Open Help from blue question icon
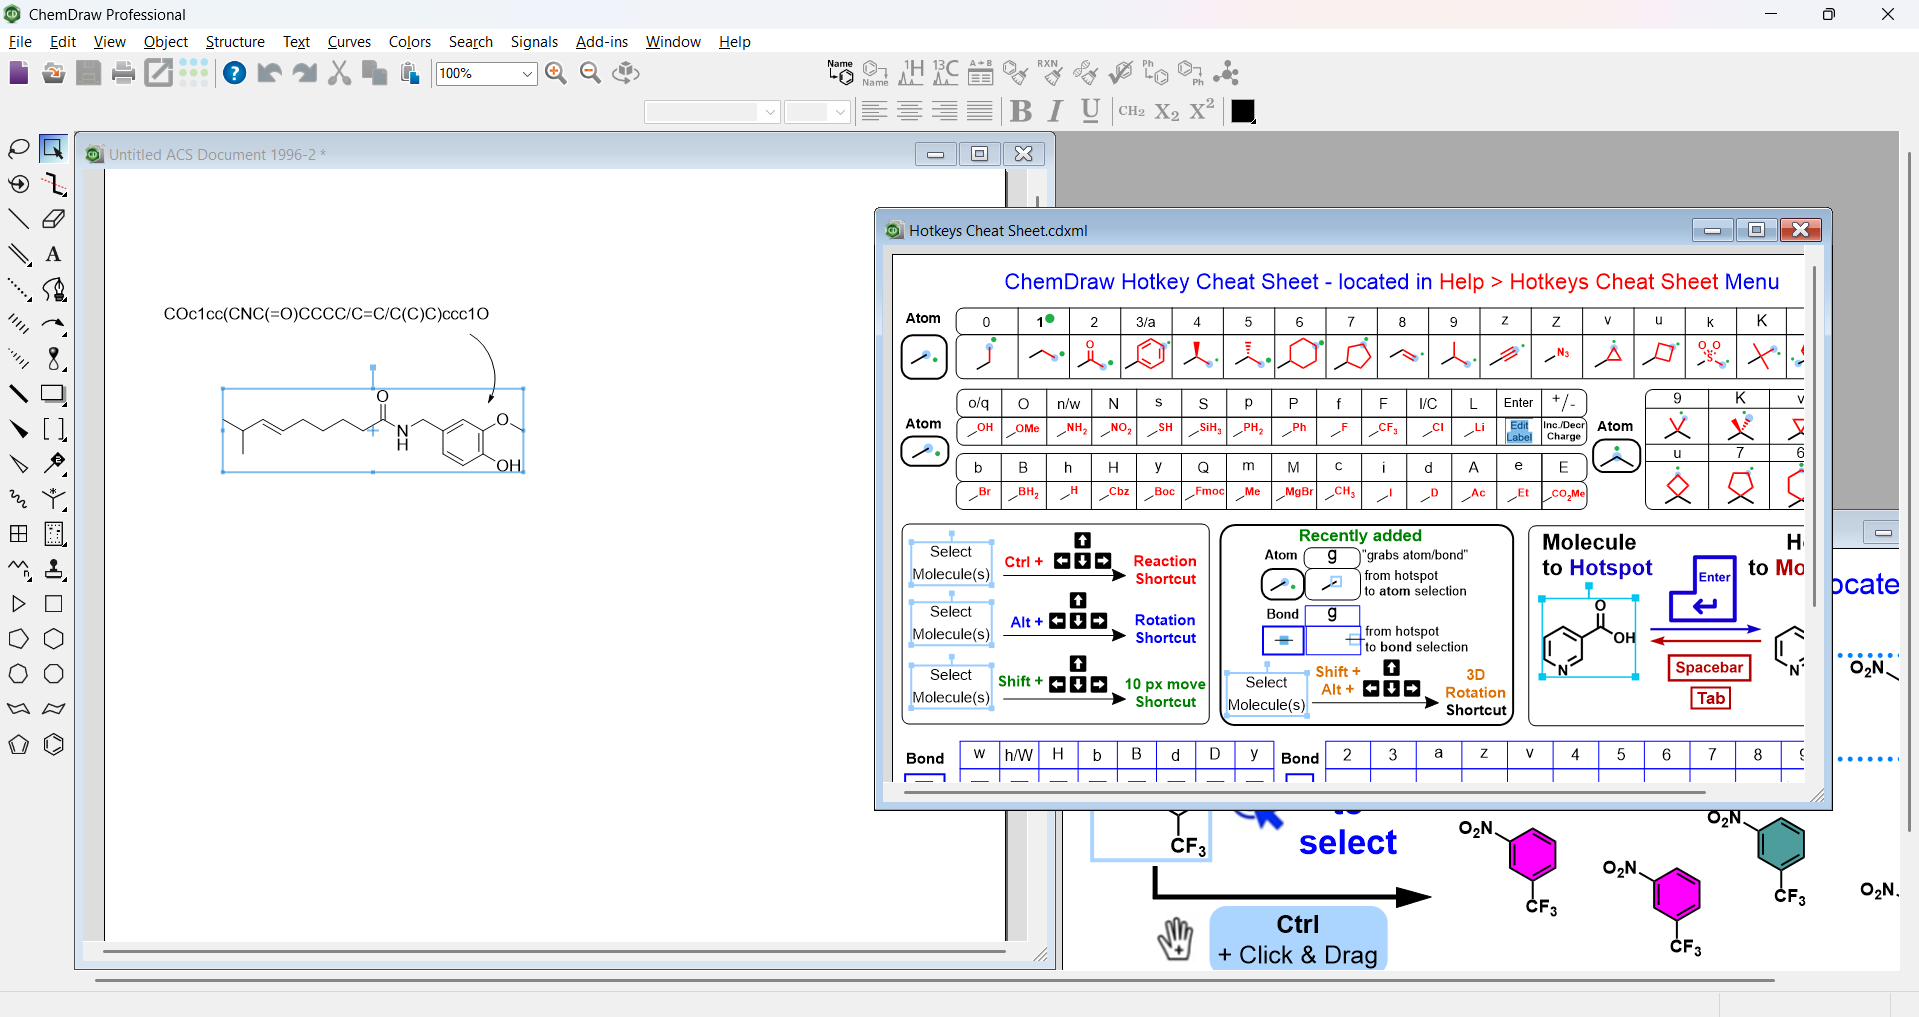The height and width of the screenshot is (1017, 1919). pyautogui.click(x=234, y=73)
